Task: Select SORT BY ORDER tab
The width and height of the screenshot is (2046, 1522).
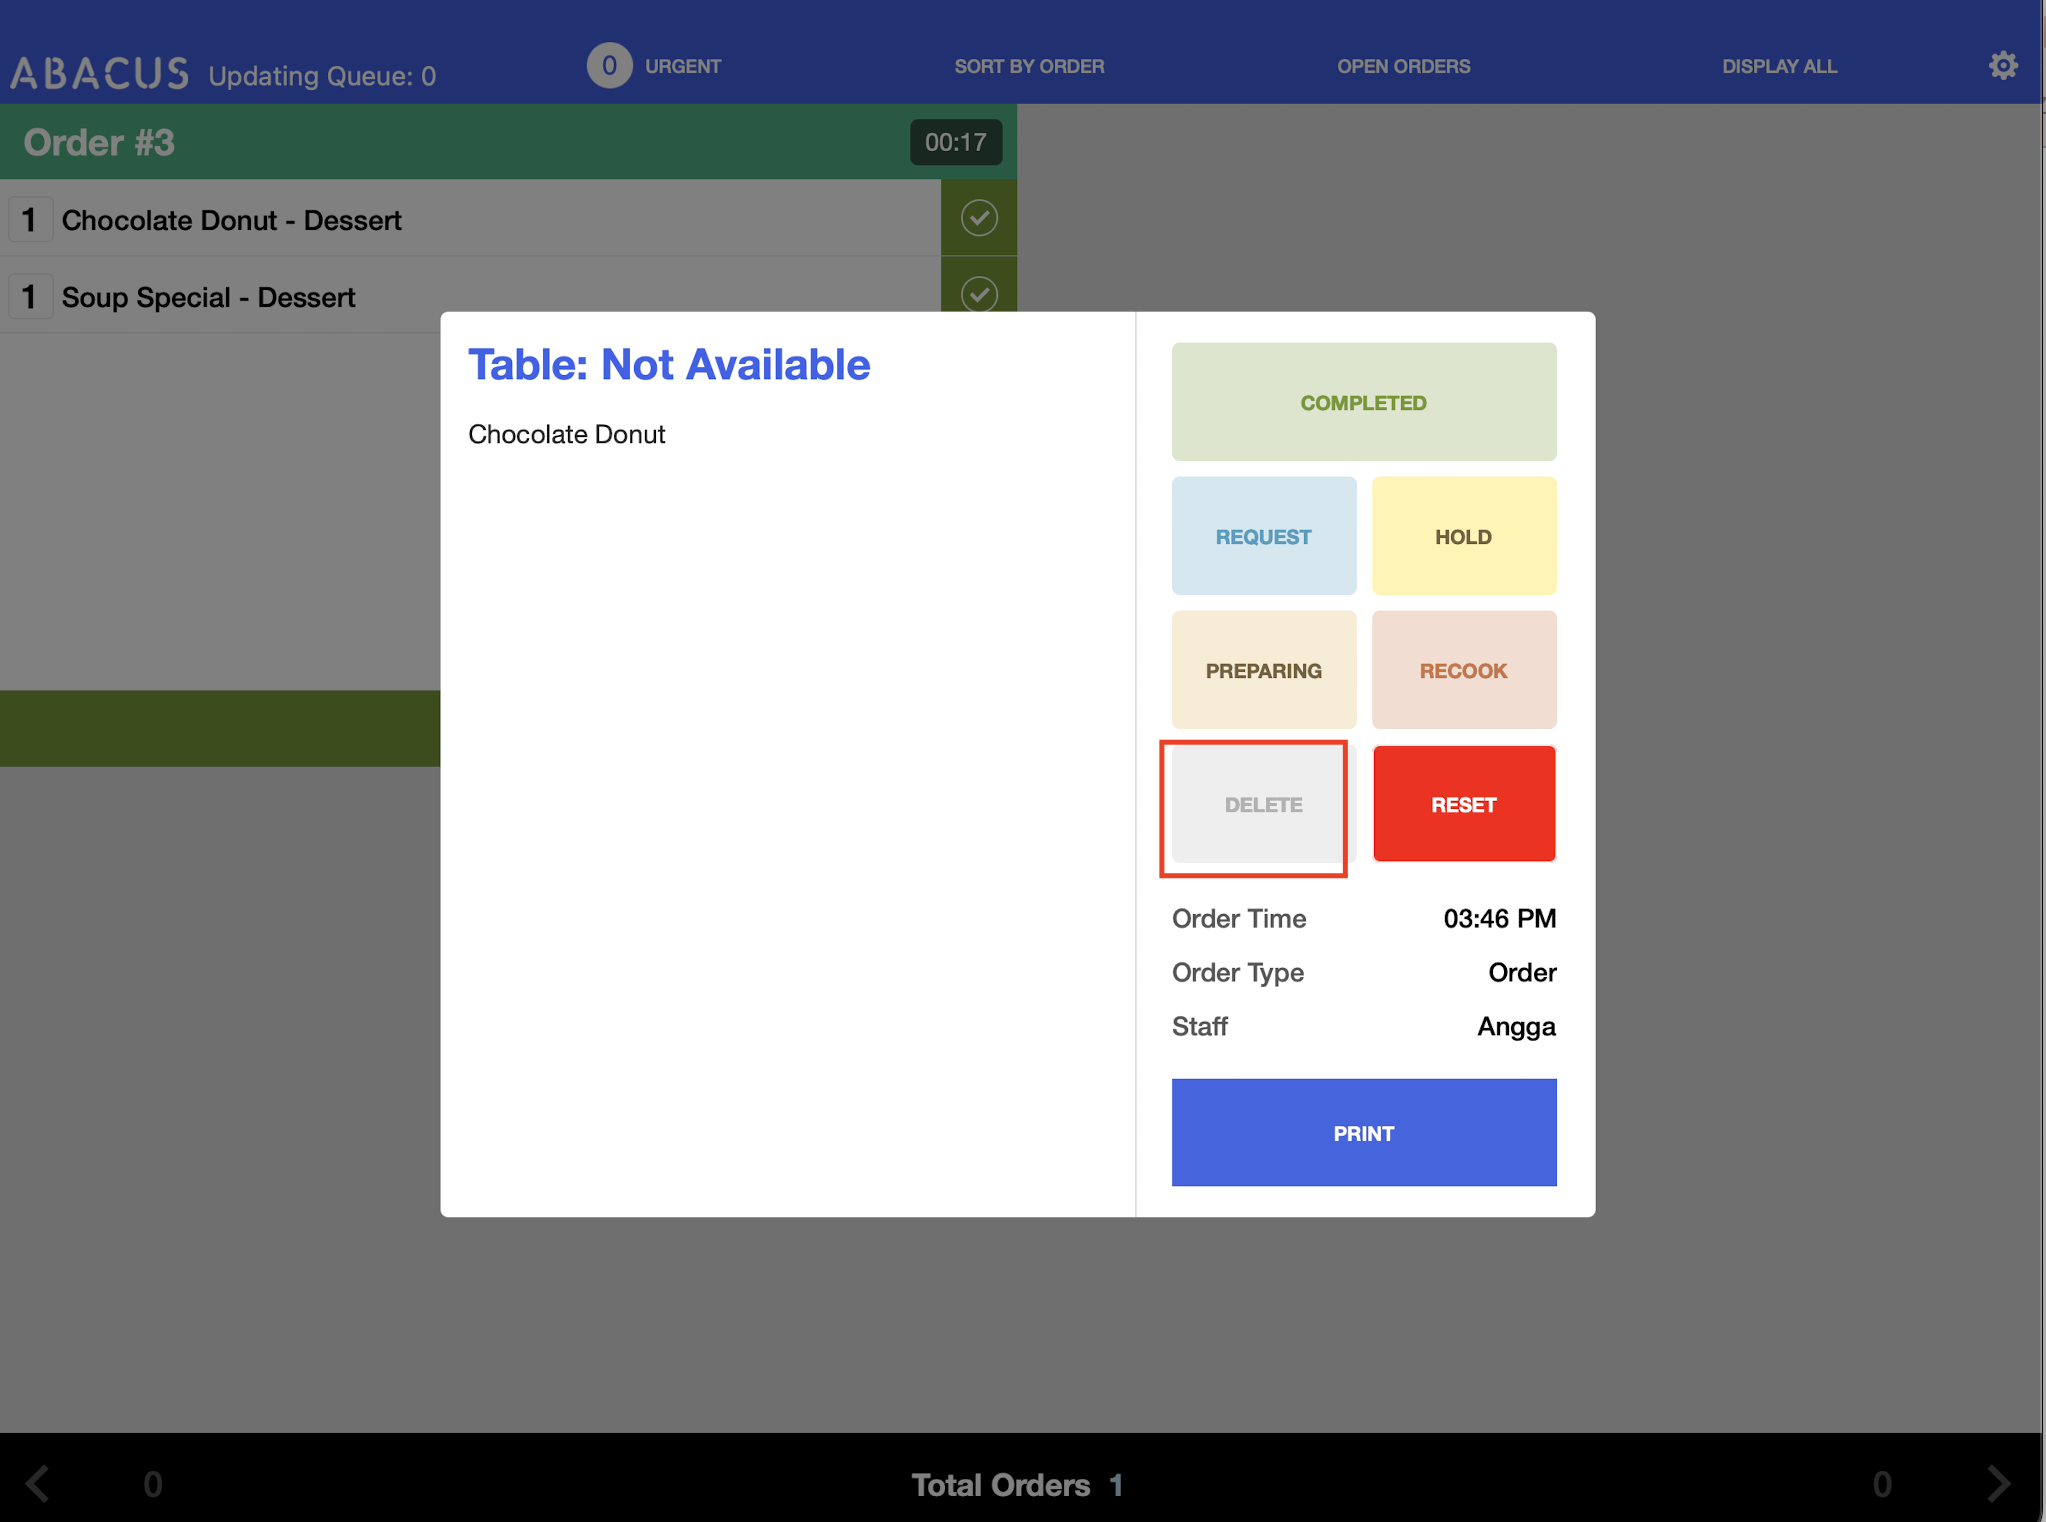Action: click(1028, 67)
